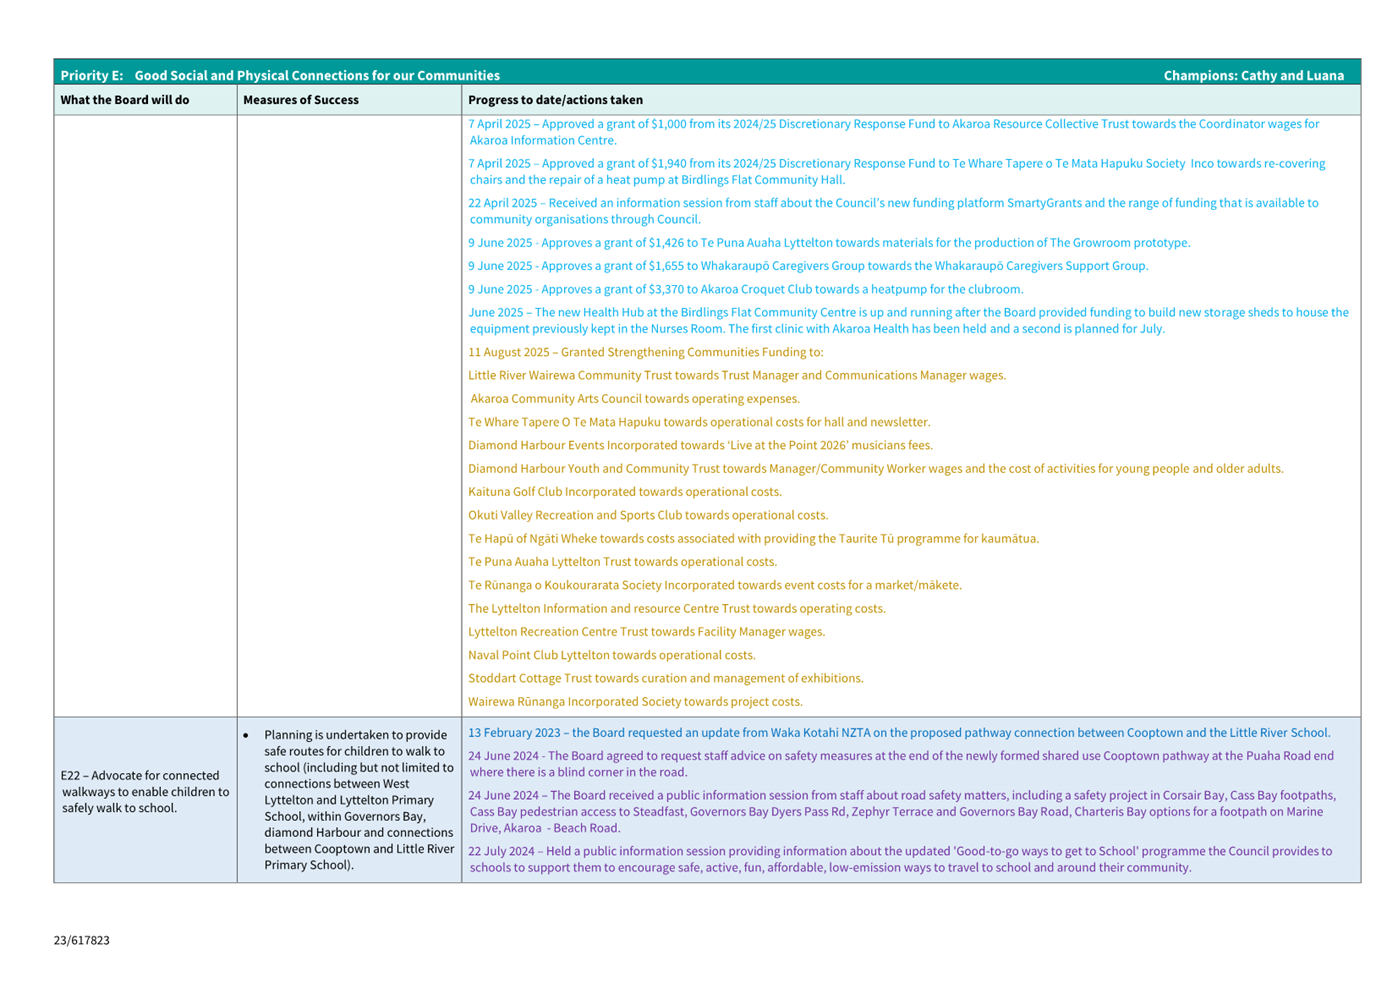Image resolution: width=1398 pixels, height=989 pixels.
Task: Click the Whakaraupō Caregivers Group grant line
Action: tap(808, 266)
